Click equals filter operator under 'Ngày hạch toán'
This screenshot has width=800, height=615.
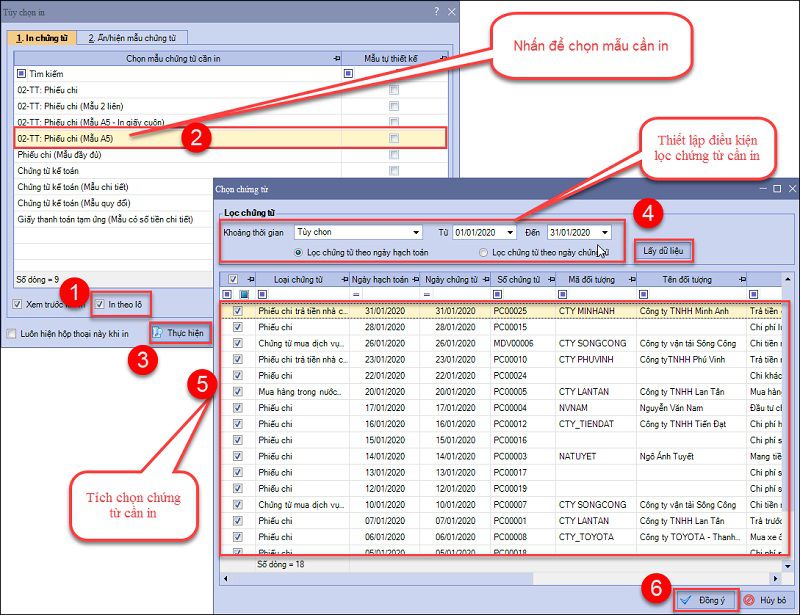point(356,294)
